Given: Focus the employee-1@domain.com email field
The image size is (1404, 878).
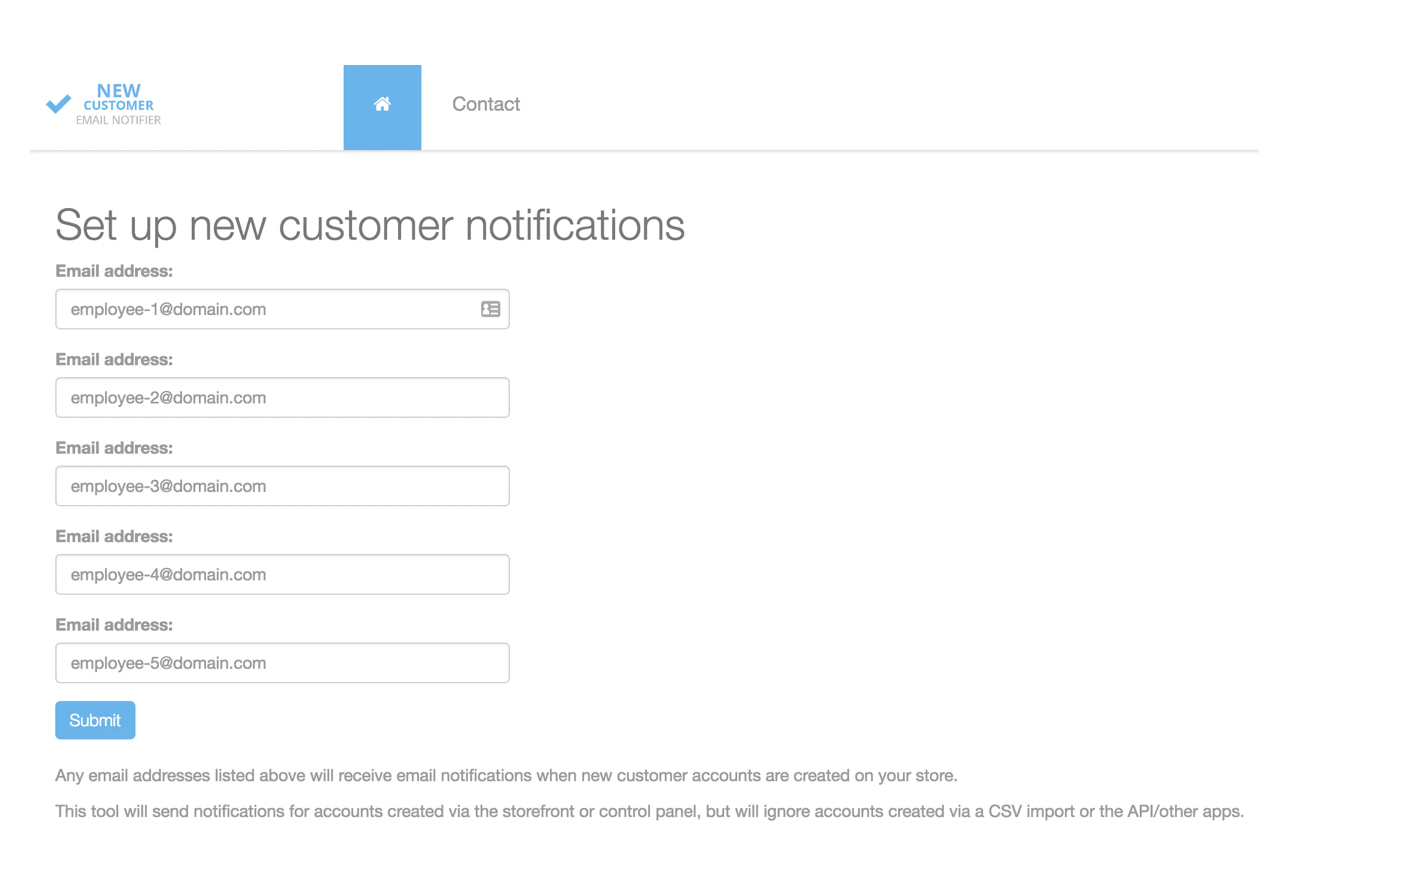Looking at the screenshot, I should pyautogui.click(x=282, y=309).
